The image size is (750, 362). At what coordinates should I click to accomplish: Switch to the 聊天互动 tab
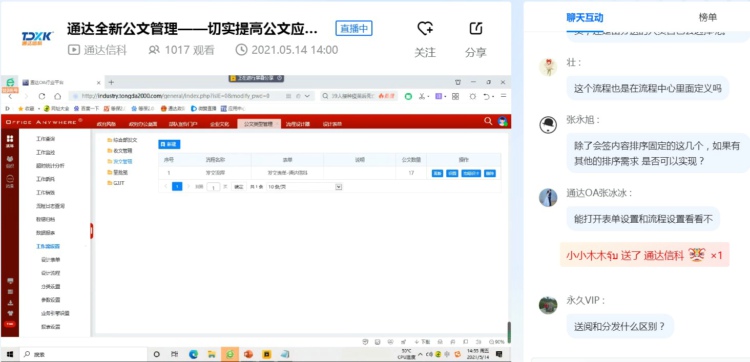[x=585, y=18]
